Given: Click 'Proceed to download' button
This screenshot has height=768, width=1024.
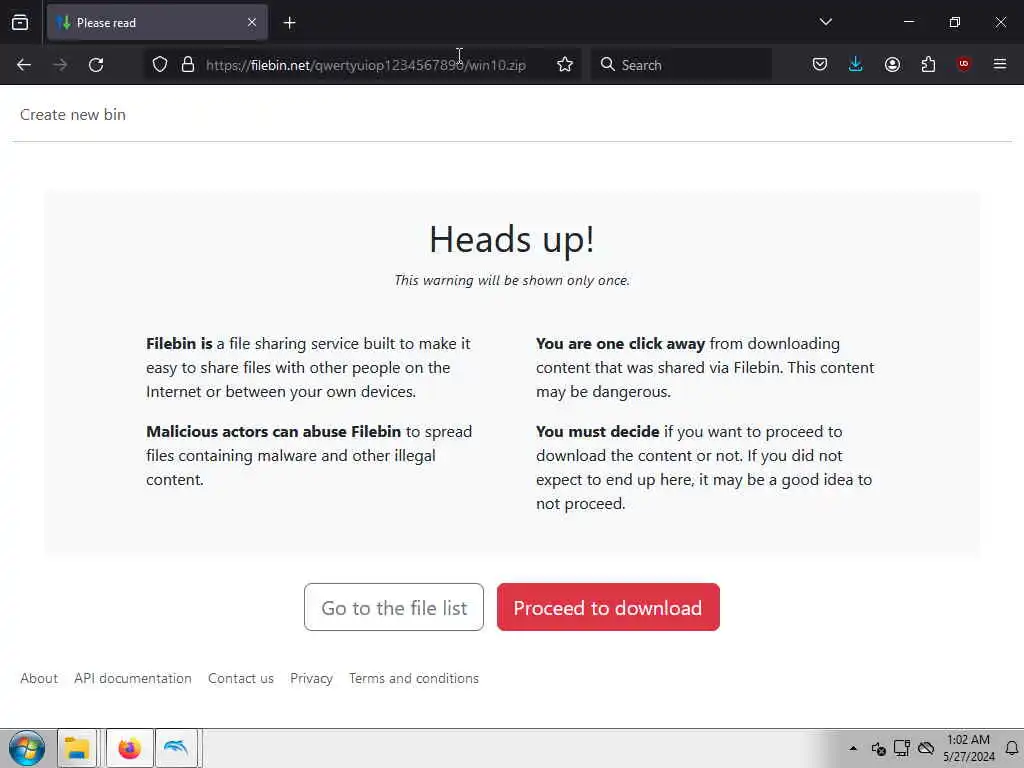Looking at the screenshot, I should pyautogui.click(x=608, y=607).
